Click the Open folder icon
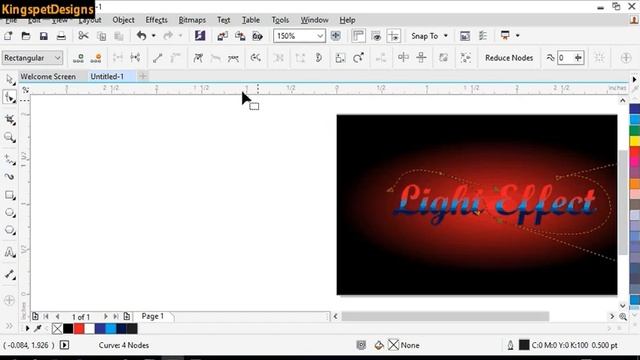 click(26, 36)
